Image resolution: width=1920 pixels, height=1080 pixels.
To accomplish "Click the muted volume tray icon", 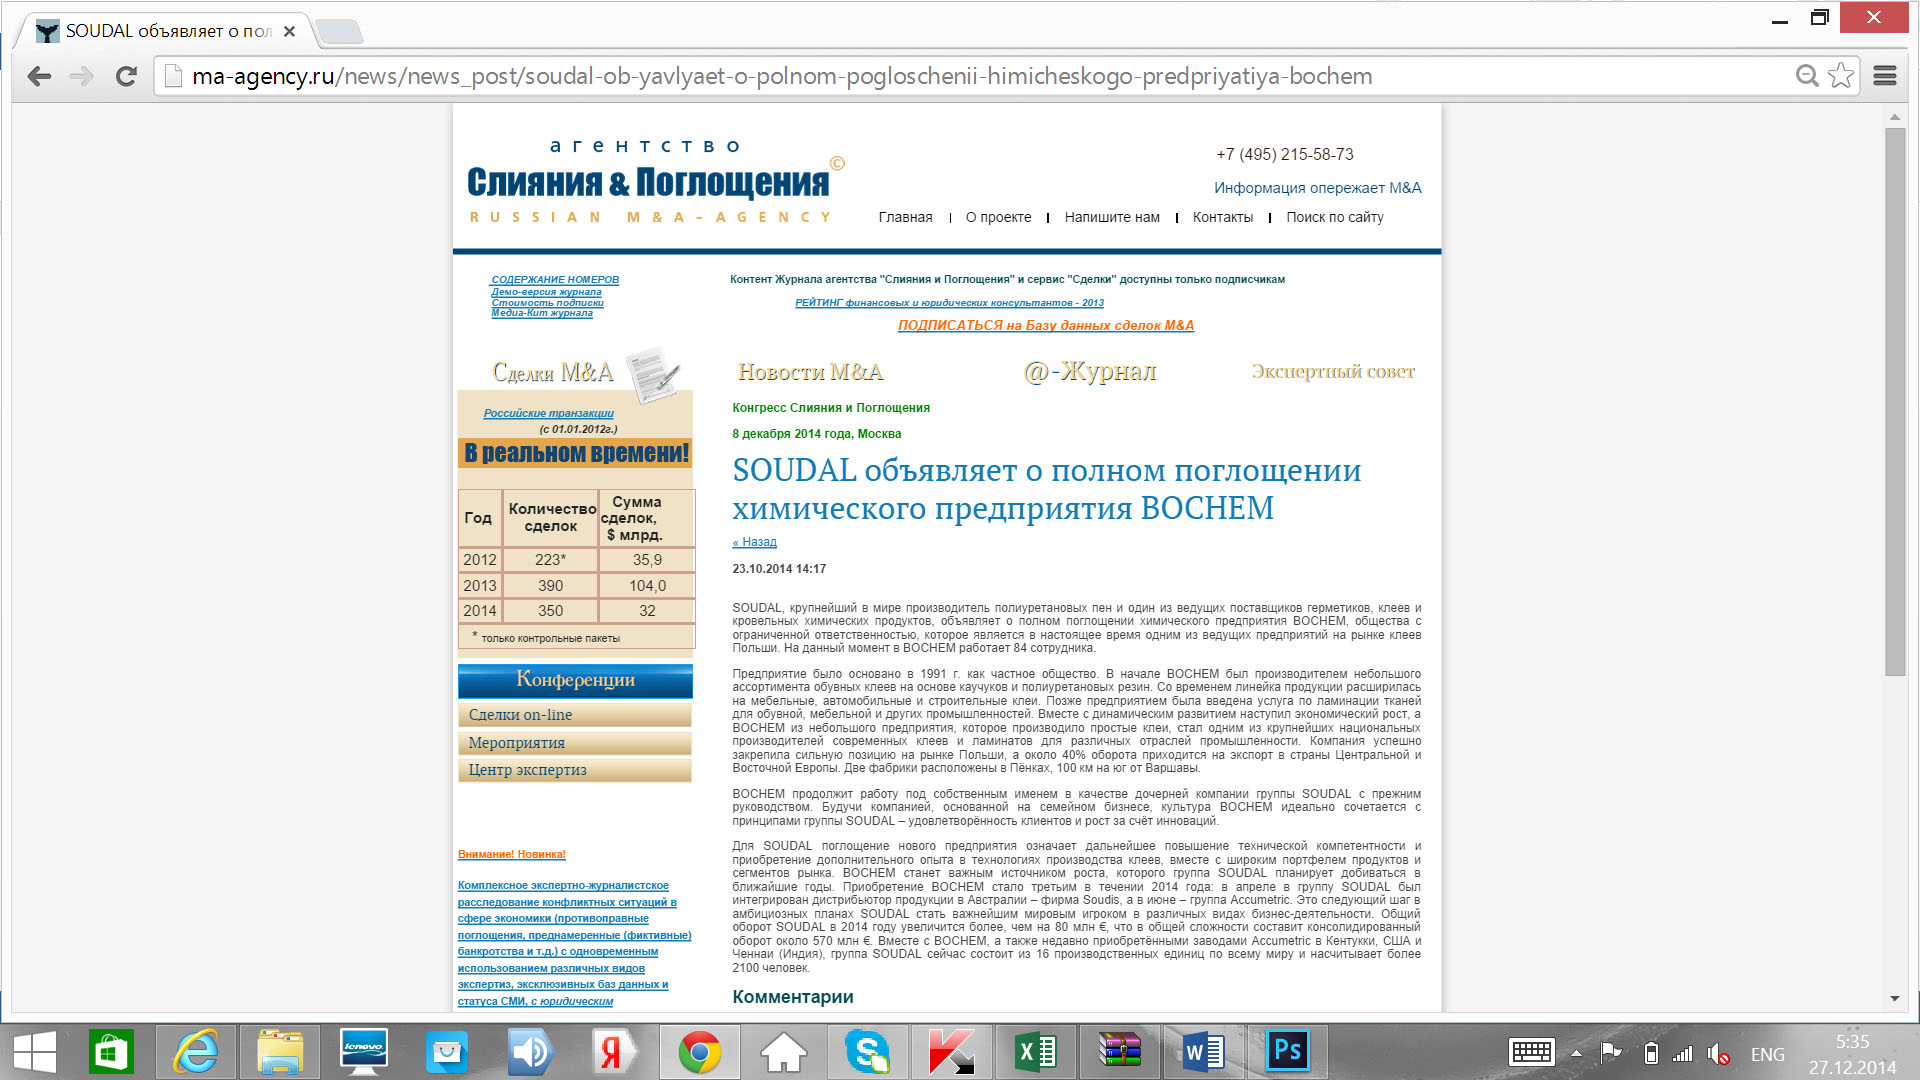I will click(1719, 1053).
